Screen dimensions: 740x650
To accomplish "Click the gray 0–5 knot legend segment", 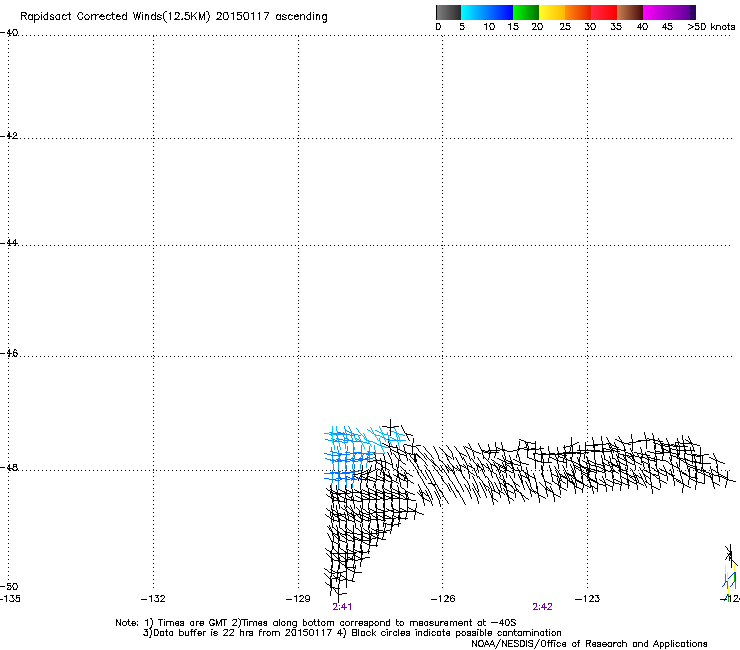I will click(x=448, y=12).
